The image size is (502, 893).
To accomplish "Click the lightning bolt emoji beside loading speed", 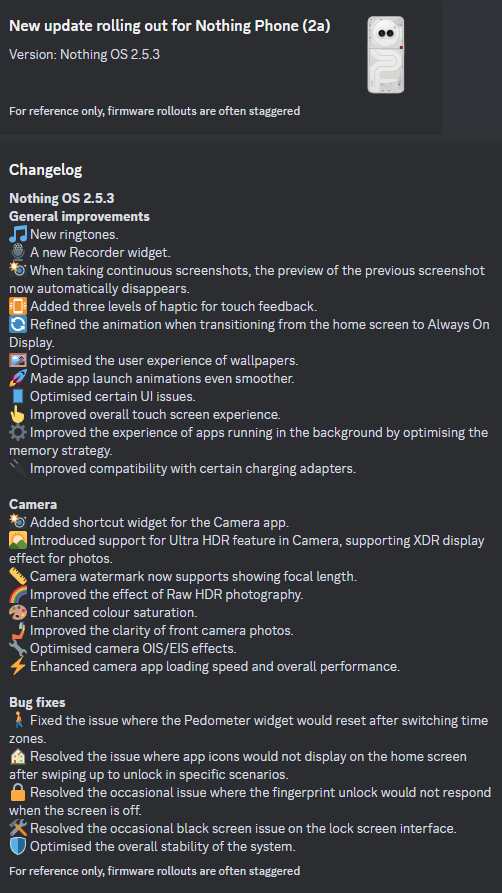I will [x=18, y=666].
